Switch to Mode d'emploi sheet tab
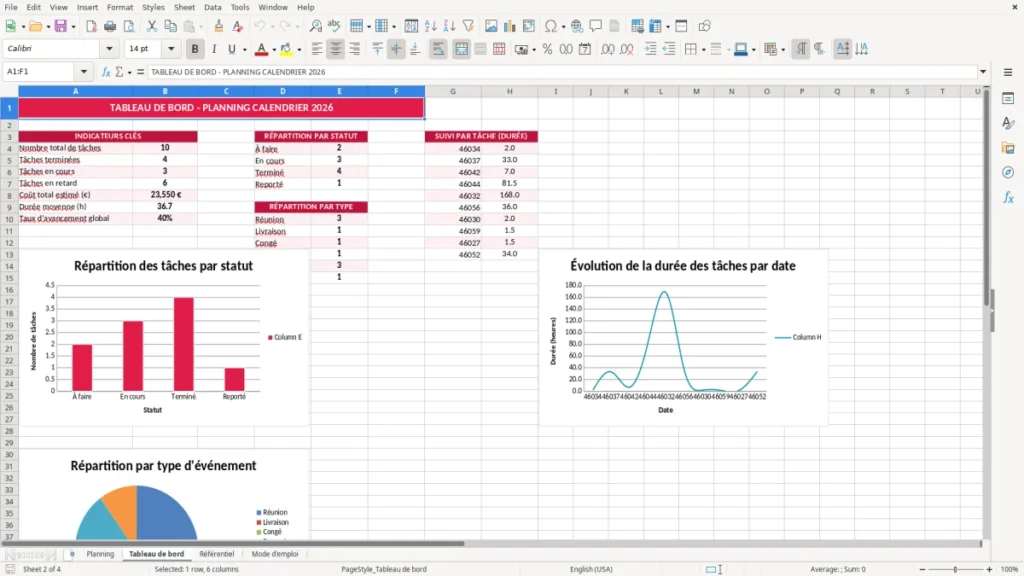The image size is (1024, 576). (x=275, y=554)
